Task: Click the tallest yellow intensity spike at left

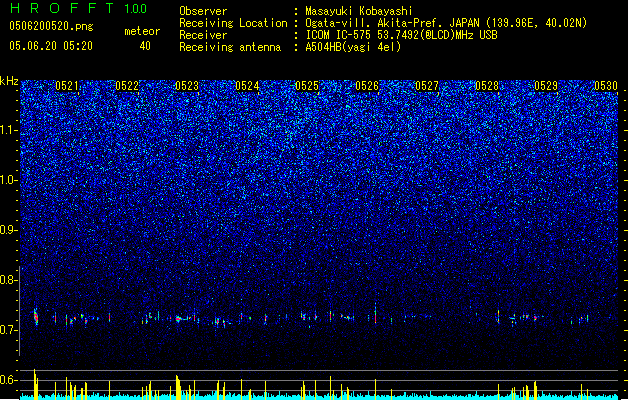Action: tap(35, 384)
